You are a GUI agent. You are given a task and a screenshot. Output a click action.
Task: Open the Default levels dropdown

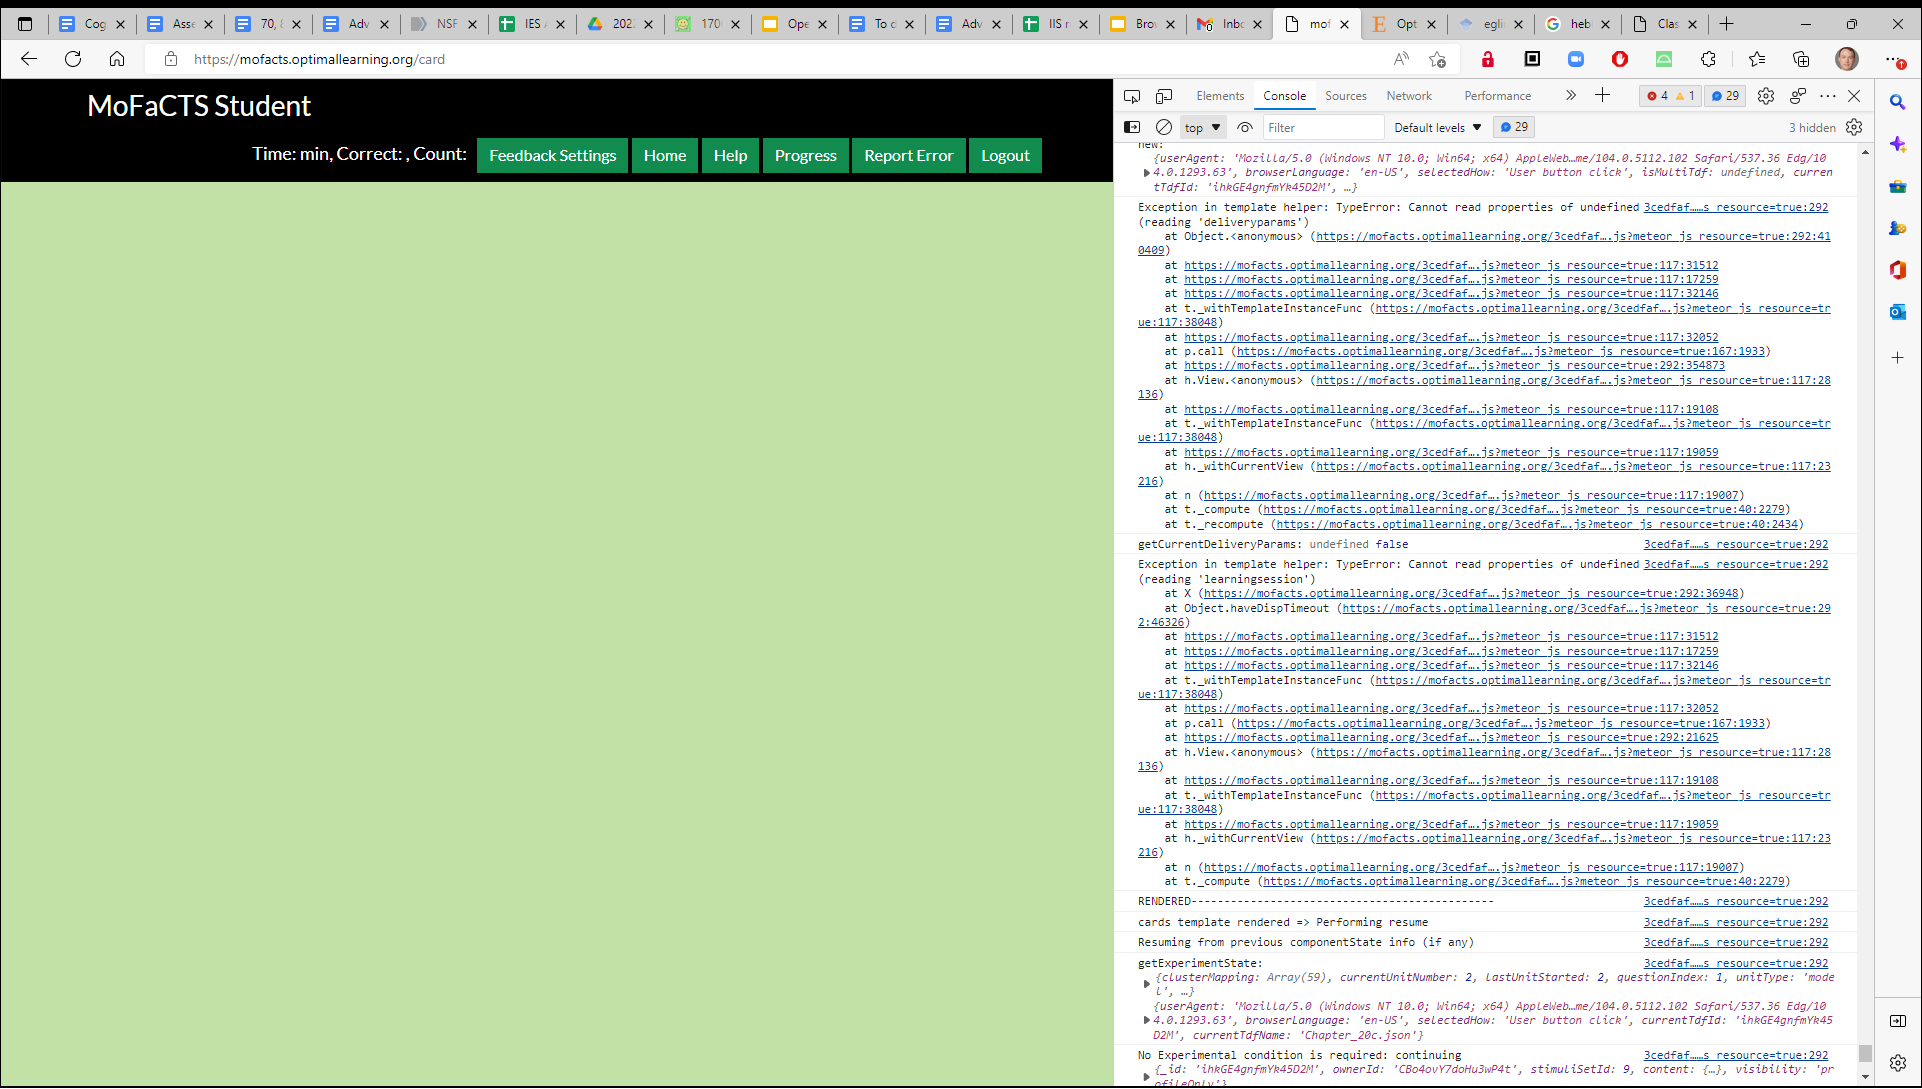pos(1437,127)
